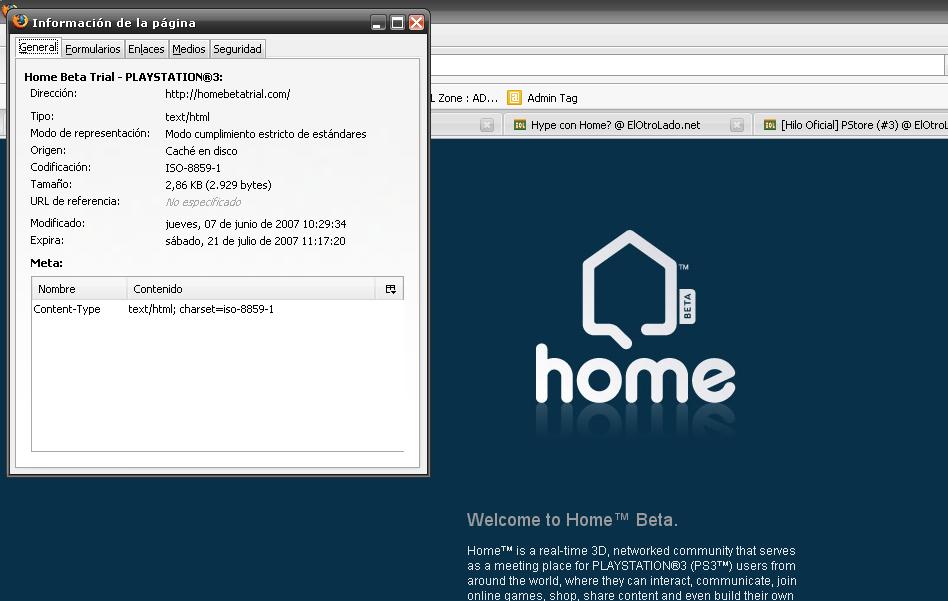This screenshot has height=601, width=948.
Task: Click the Expira date sábado, 21 de julio
Action: point(255,241)
